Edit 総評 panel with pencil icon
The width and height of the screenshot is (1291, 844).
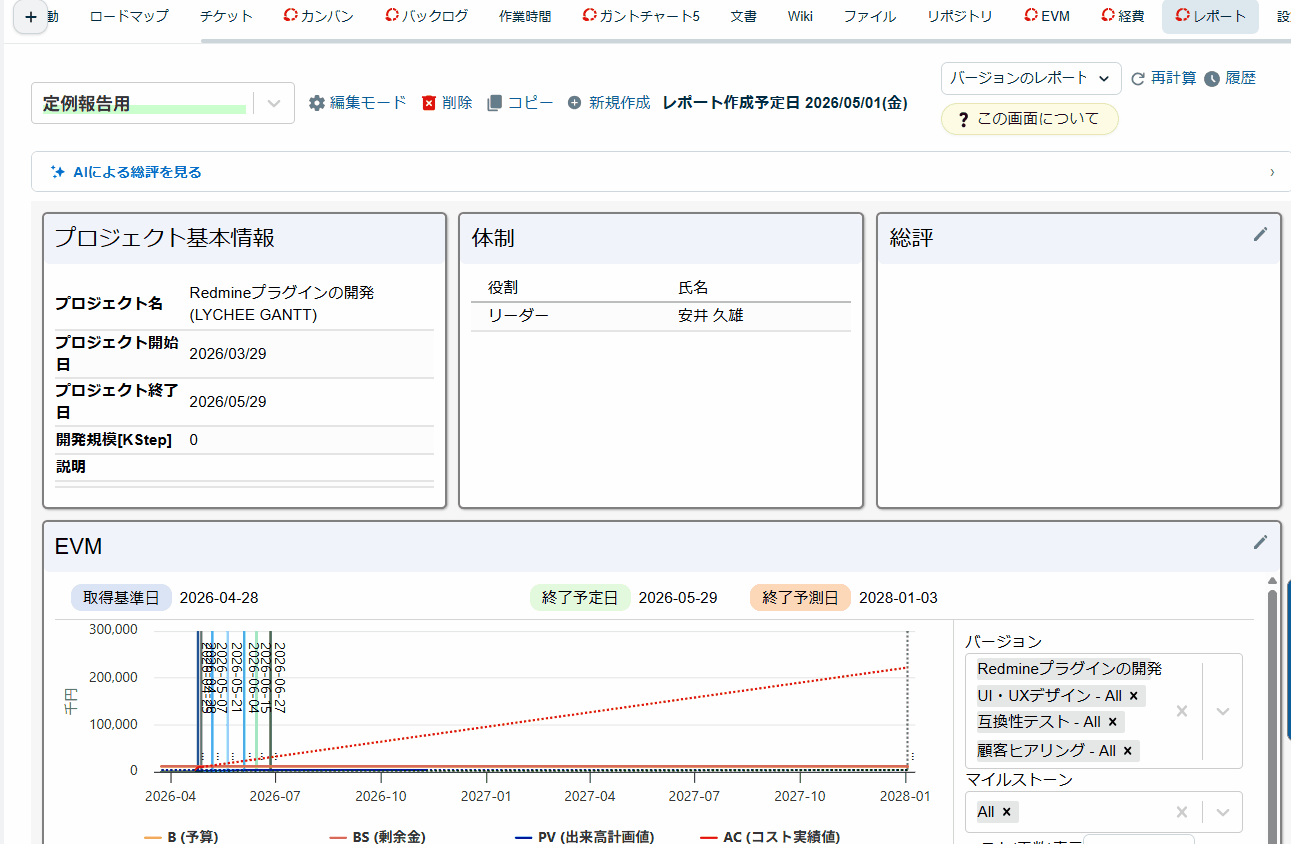[x=1260, y=234]
